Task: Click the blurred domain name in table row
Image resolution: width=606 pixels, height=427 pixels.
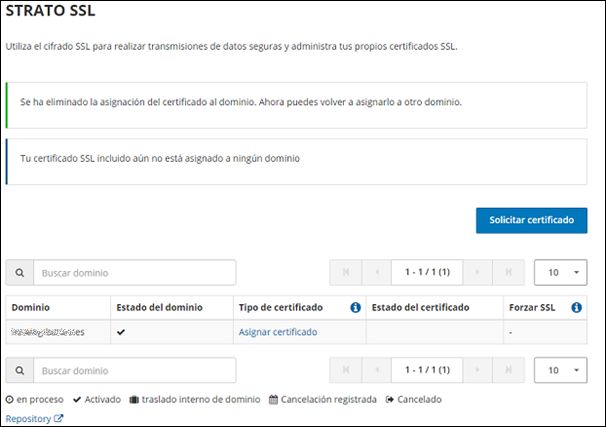Action: click(x=48, y=332)
